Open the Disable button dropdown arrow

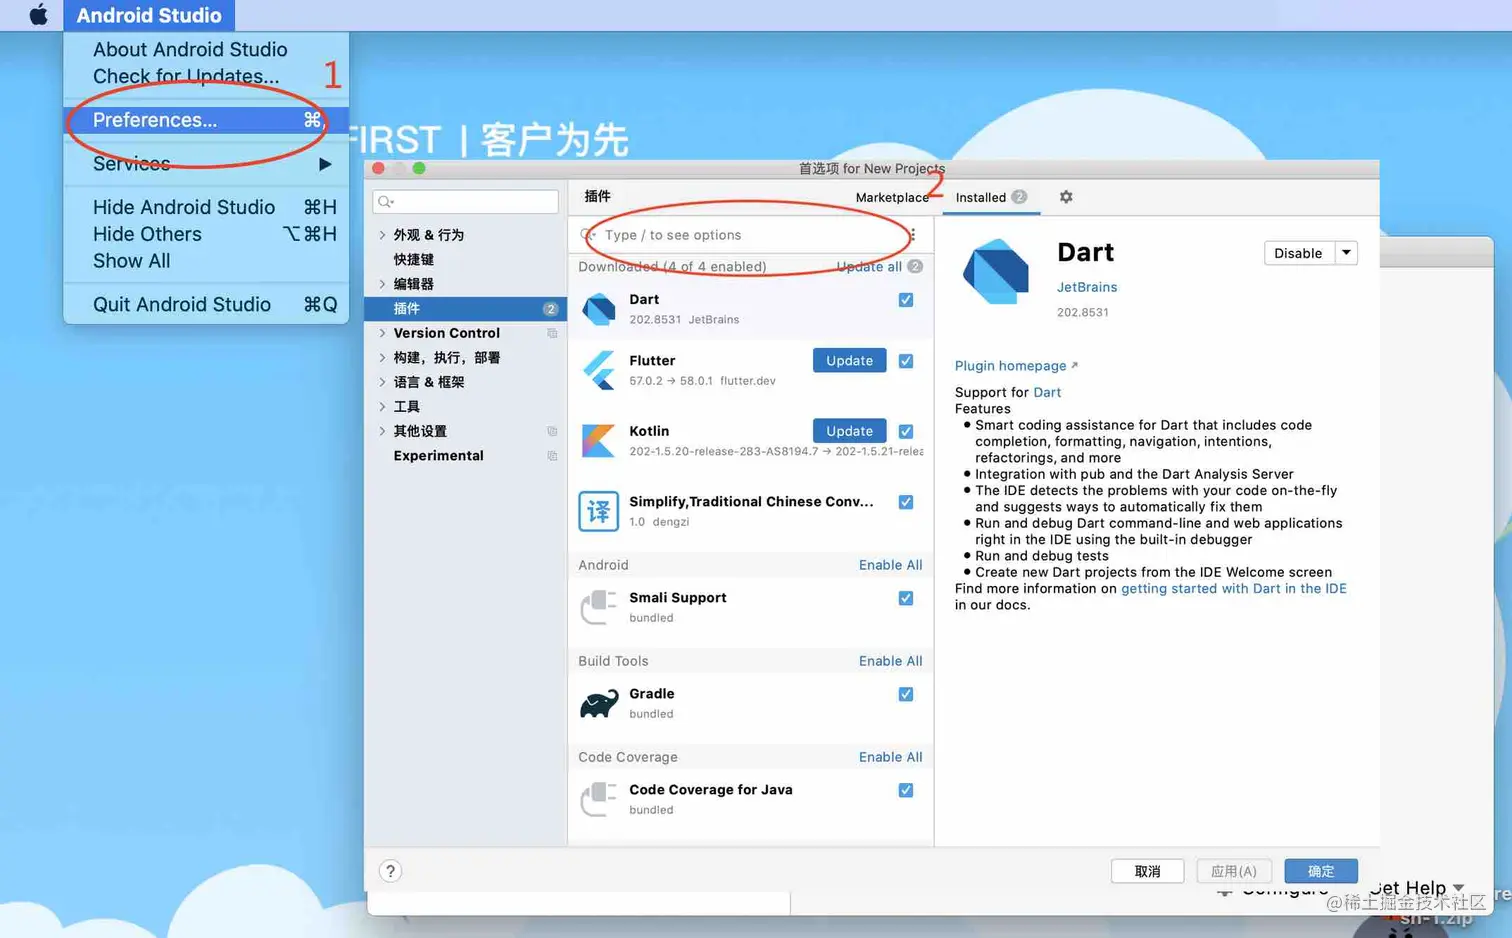(x=1346, y=253)
